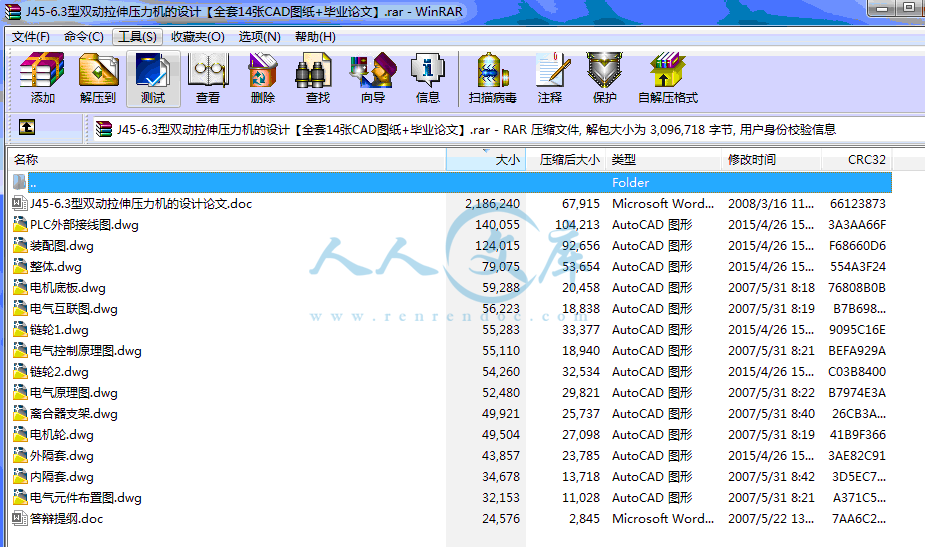Click the DWG icon of 整体.dwg
Image resolution: width=925 pixels, height=547 pixels.
(20, 267)
